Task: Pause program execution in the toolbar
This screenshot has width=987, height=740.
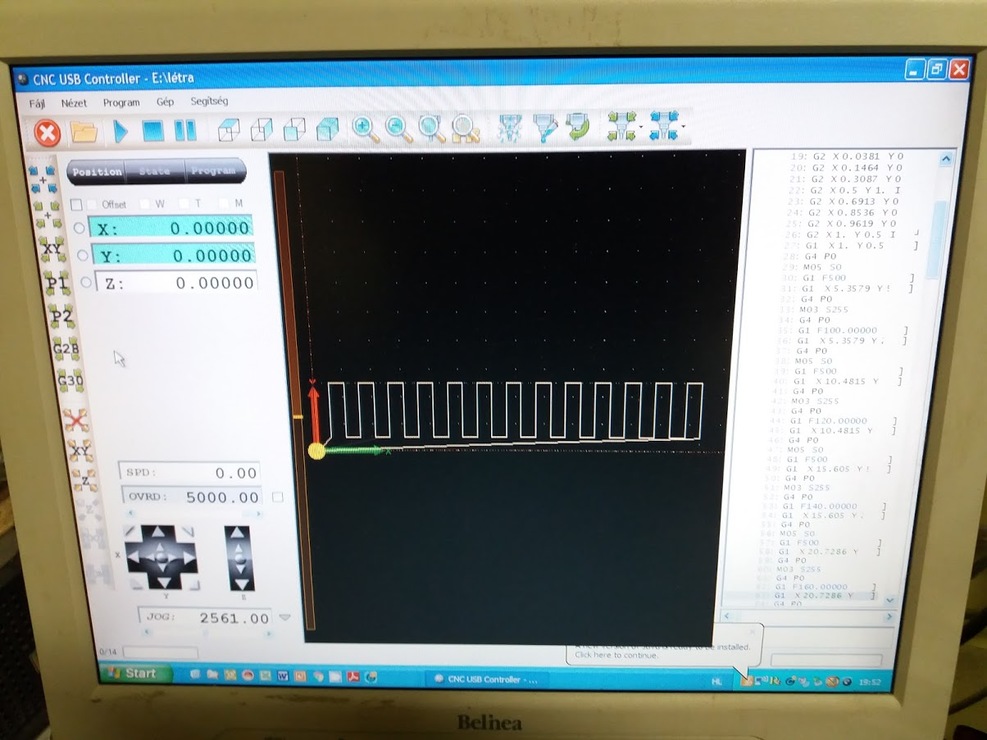Action: [185, 130]
